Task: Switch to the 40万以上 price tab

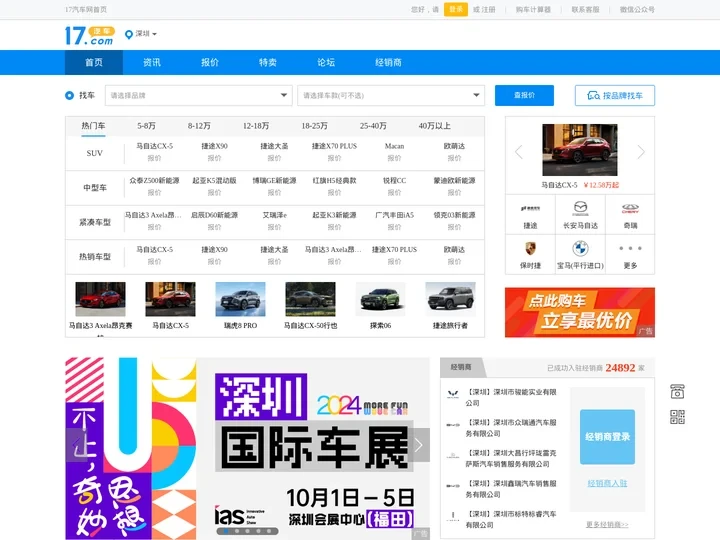Action: tap(434, 126)
